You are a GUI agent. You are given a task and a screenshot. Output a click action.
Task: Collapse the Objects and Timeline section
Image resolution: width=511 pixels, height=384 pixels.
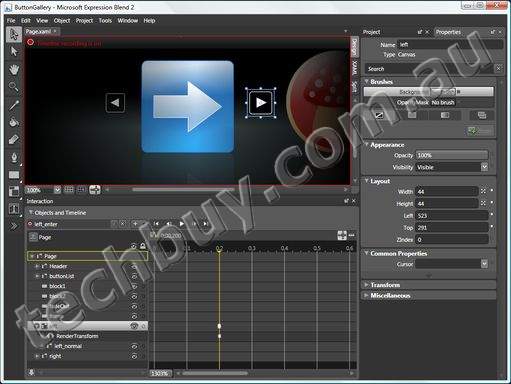pos(31,212)
